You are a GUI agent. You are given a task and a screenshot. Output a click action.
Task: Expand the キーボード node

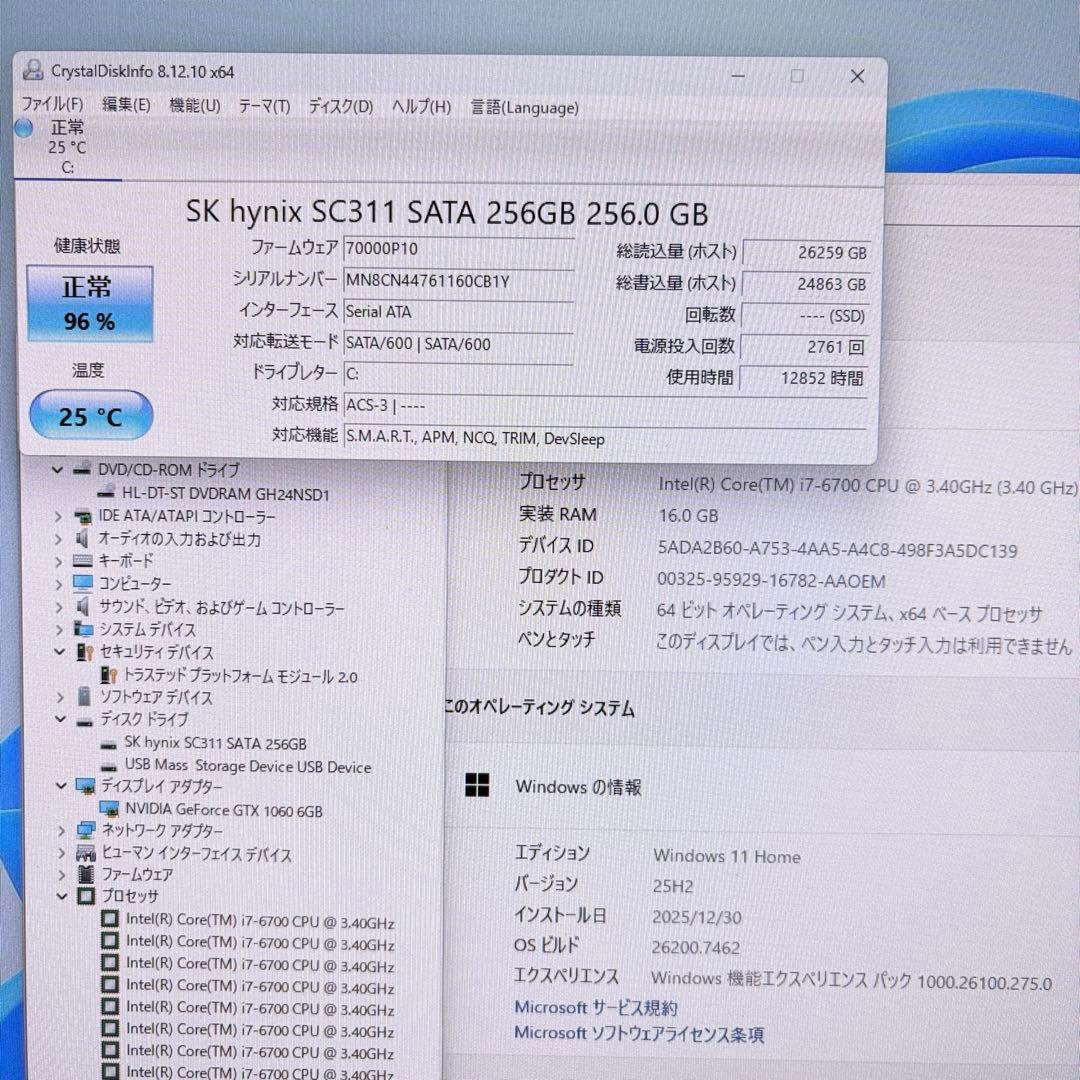click(x=59, y=561)
